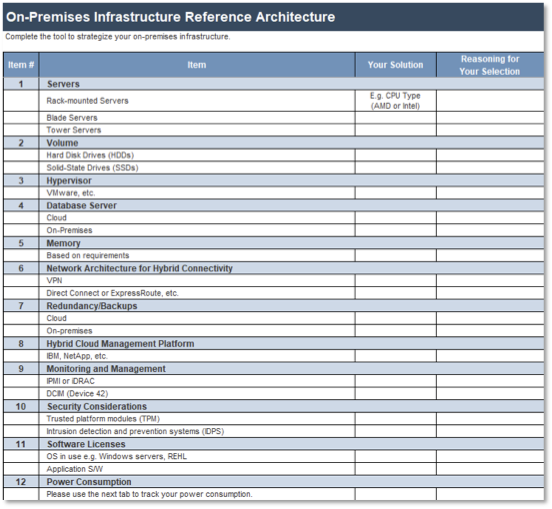
Task: Select 'Please use the next tab' note cell
Action: pos(197,494)
